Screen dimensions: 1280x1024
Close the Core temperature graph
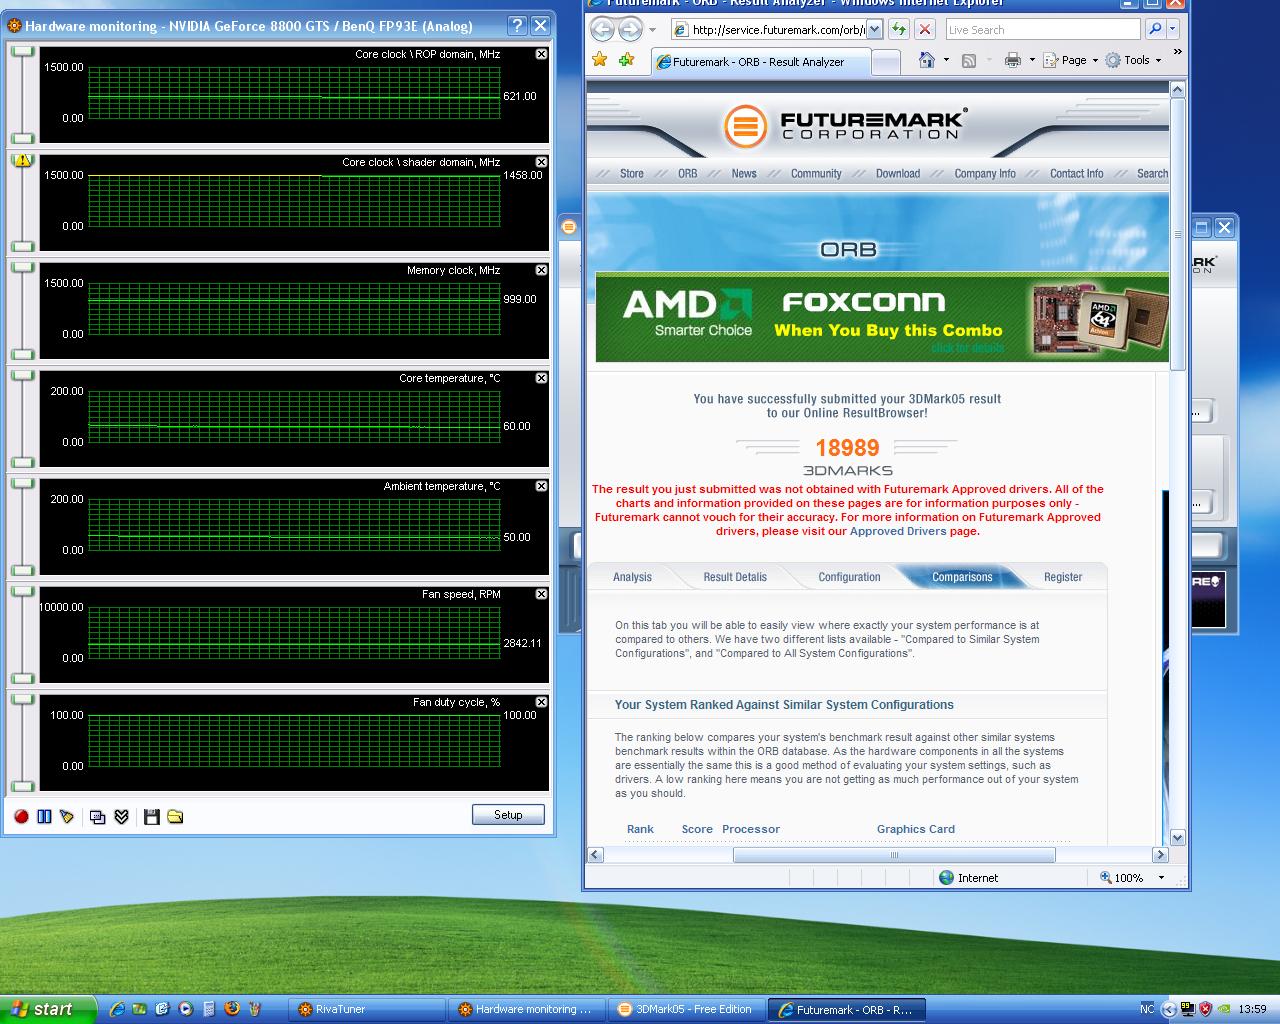[x=541, y=378]
